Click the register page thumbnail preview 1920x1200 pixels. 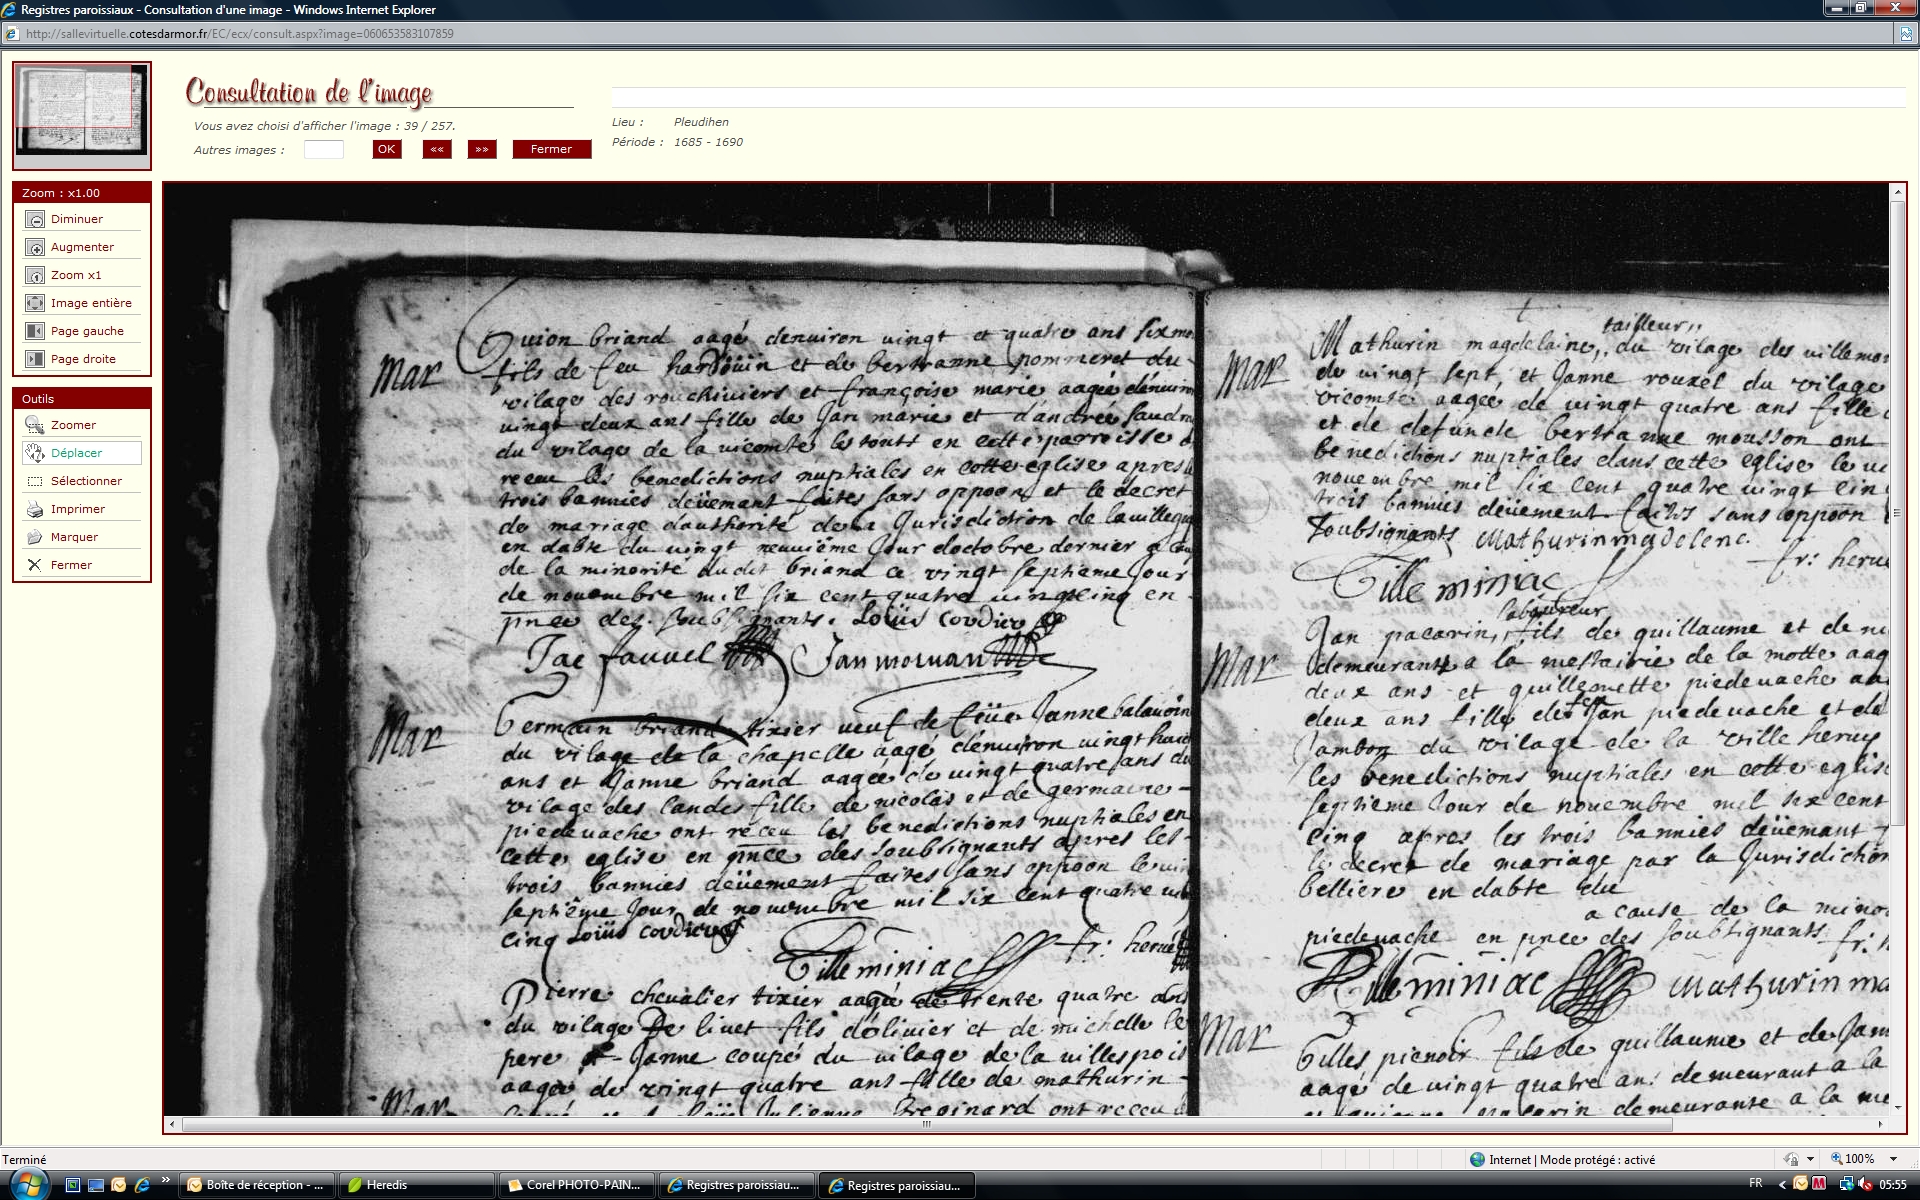click(82, 112)
